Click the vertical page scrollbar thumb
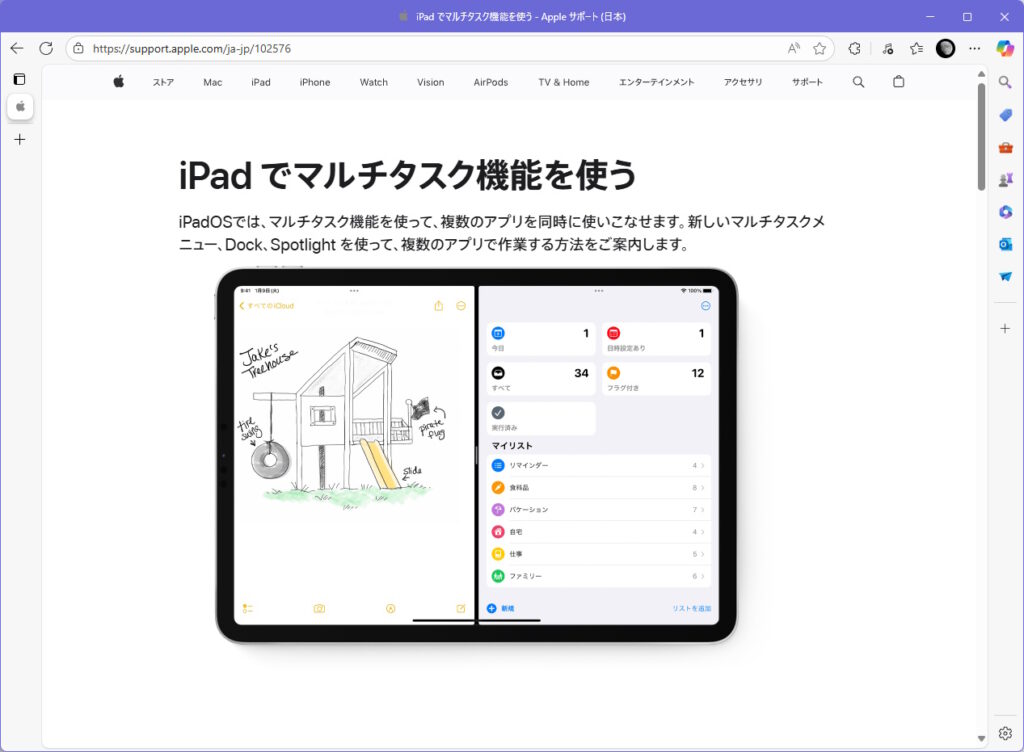Image resolution: width=1024 pixels, height=752 pixels. pyautogui.click(x=981, y=136)
